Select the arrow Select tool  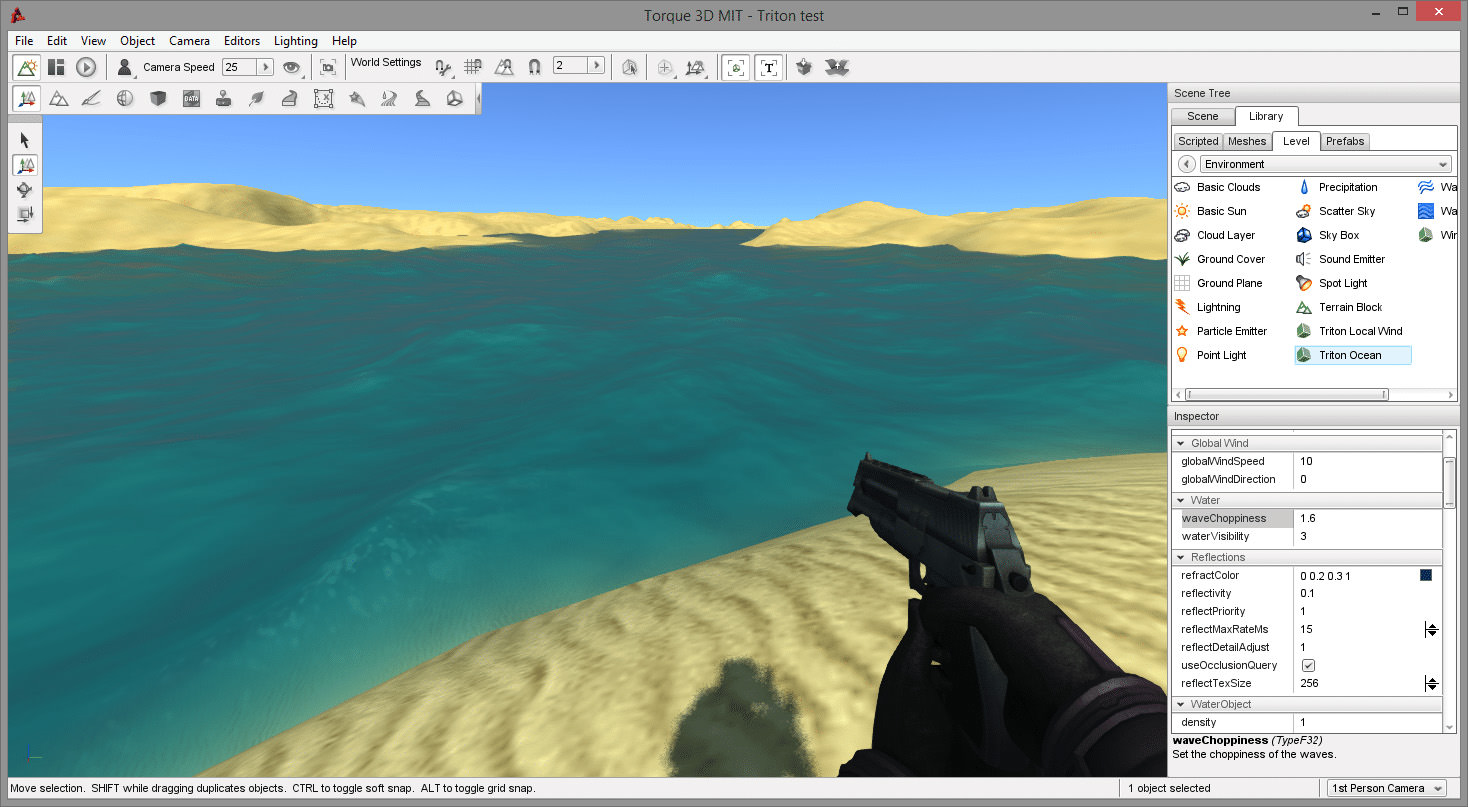click(25, 140)
